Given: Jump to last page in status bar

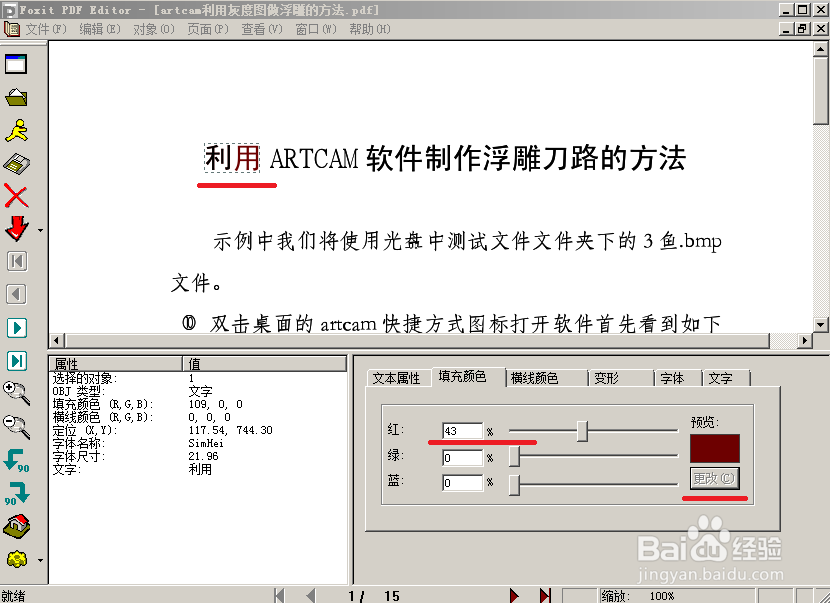Looking at the screenshot, I should pyautogui.click(x=545, y=596).
